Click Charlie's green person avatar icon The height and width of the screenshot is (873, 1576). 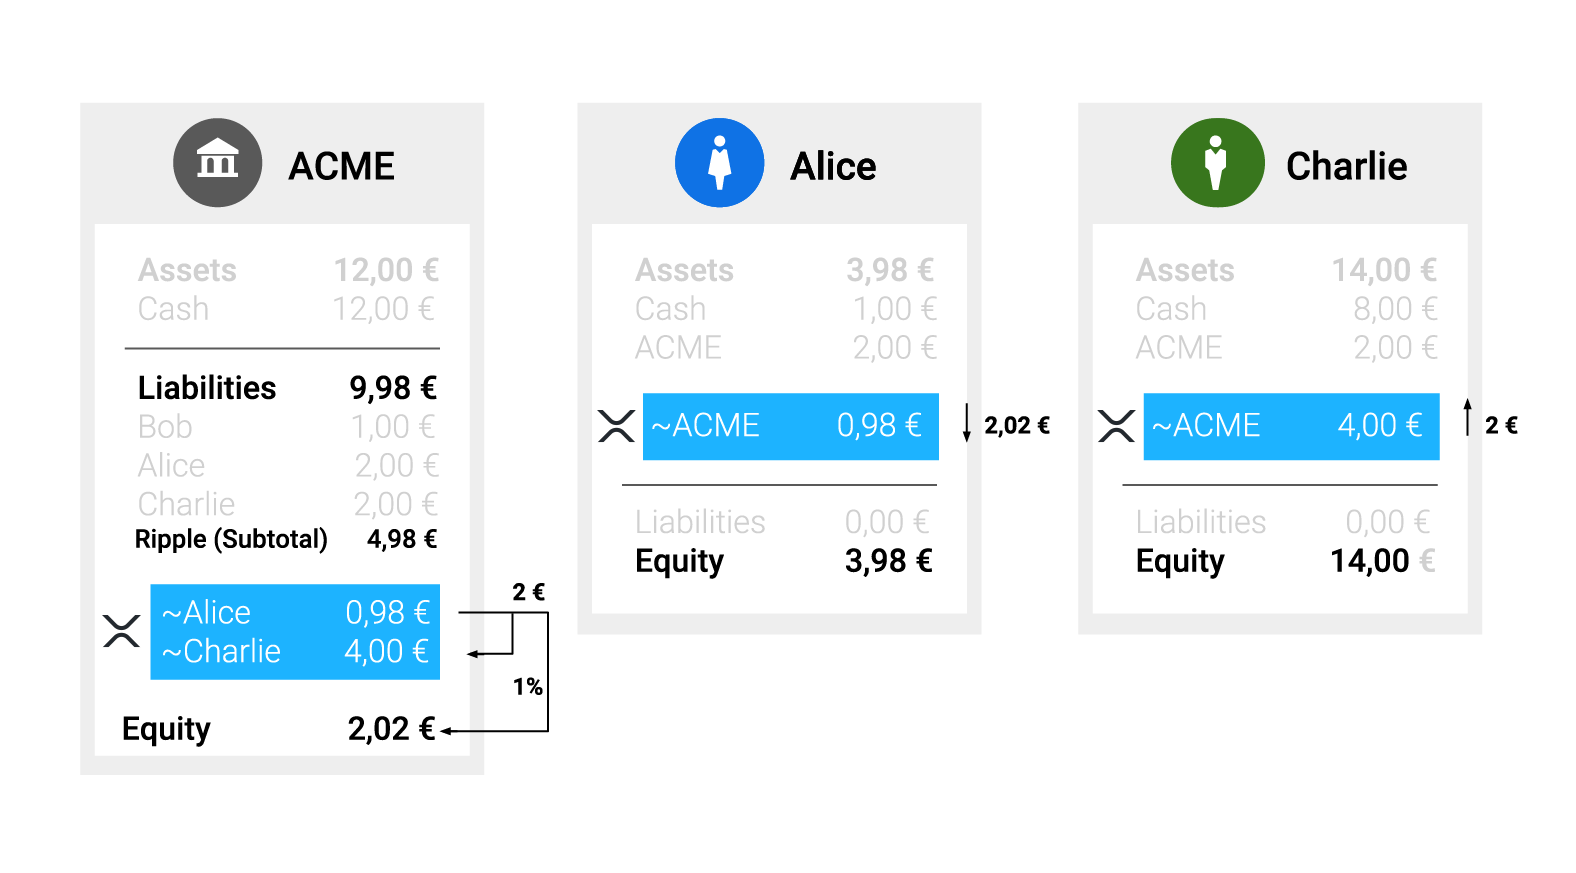1217,163
